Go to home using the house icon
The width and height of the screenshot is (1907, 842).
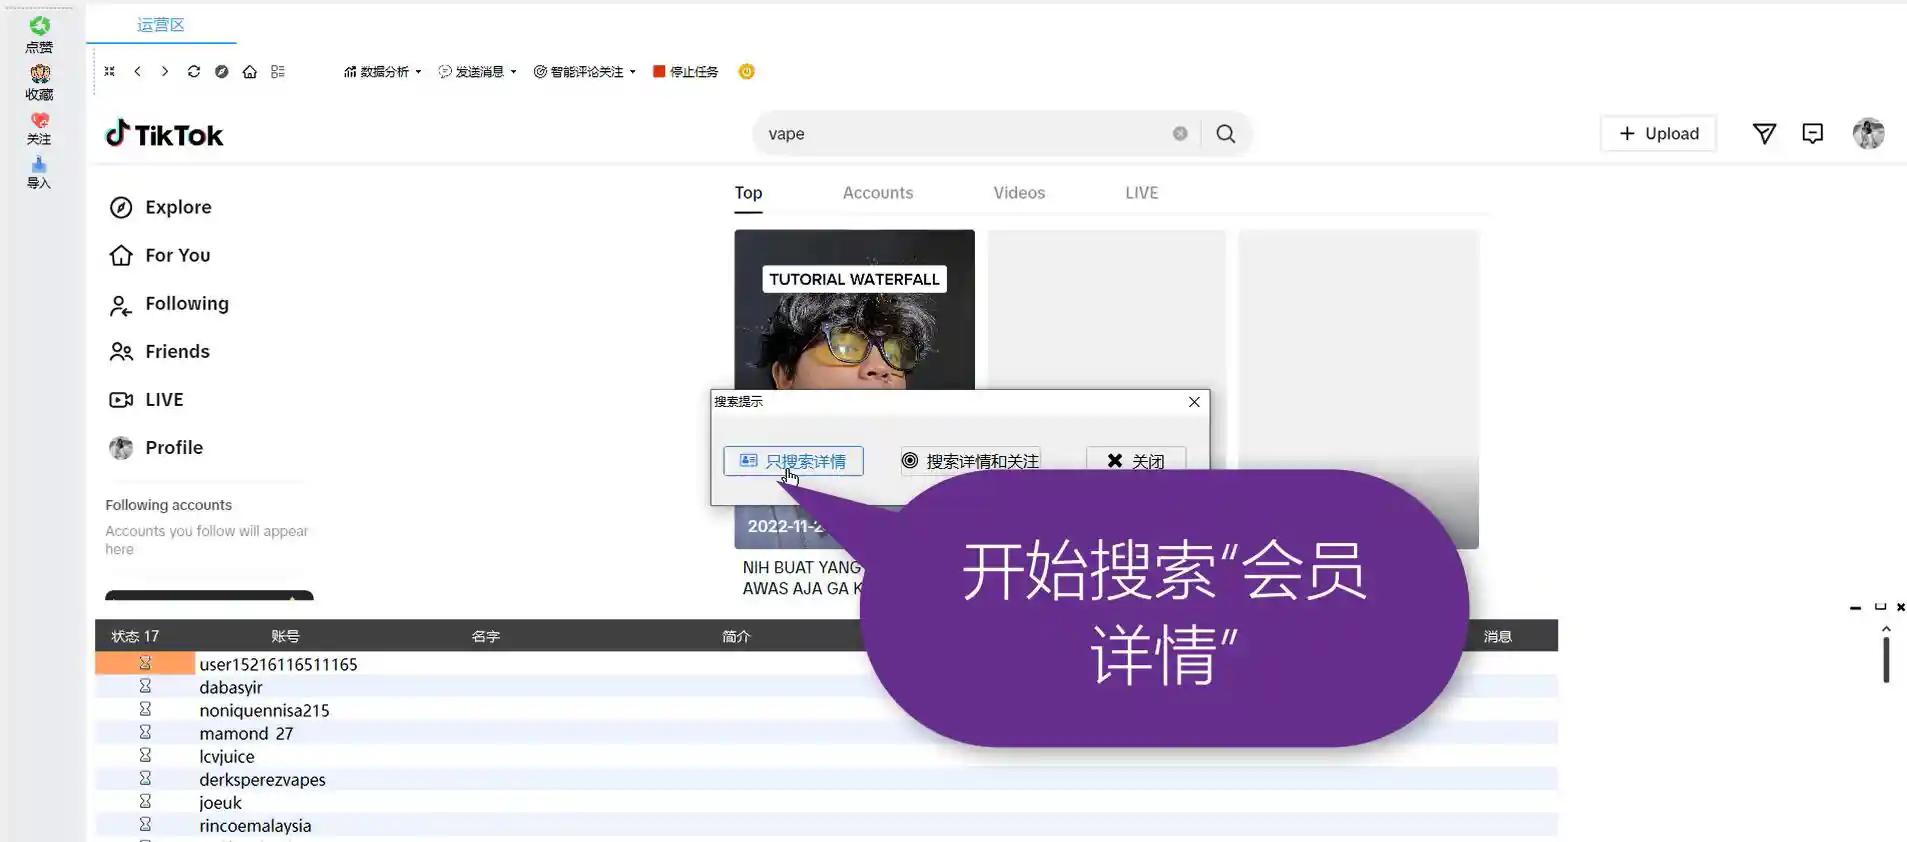250,72
